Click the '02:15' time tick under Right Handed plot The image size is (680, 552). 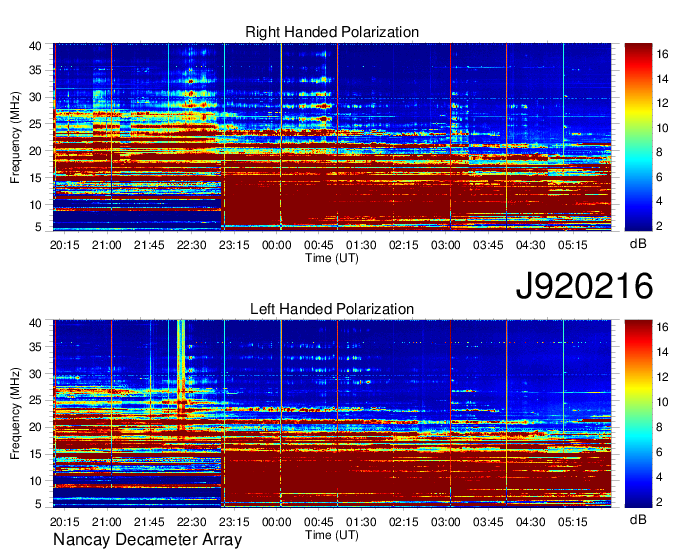pyautogui.click(x=404, y=245)
